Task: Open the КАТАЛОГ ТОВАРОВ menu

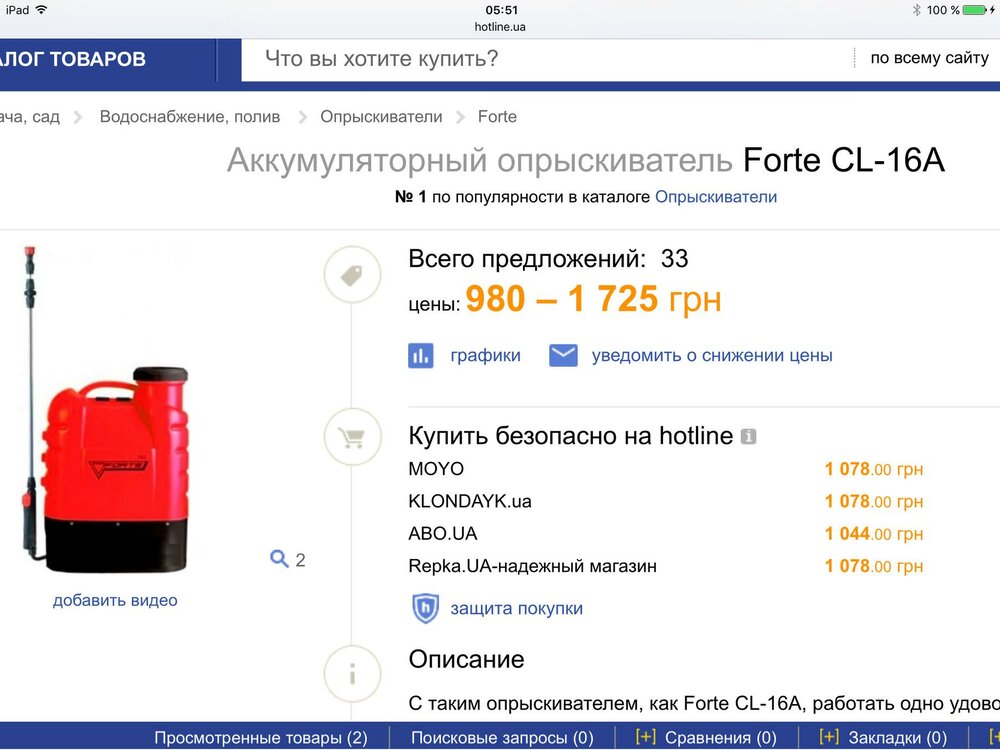Action: [x=108, y=60]
